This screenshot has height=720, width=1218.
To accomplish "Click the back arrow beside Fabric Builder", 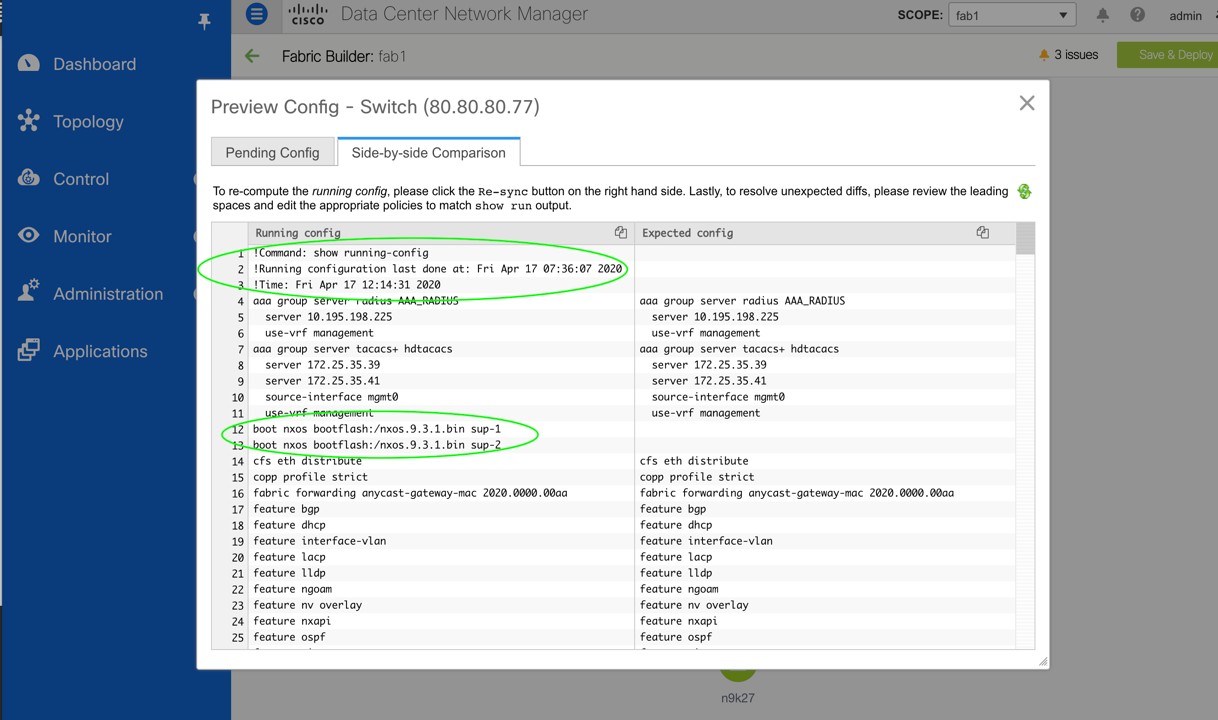I will point(252,56).
